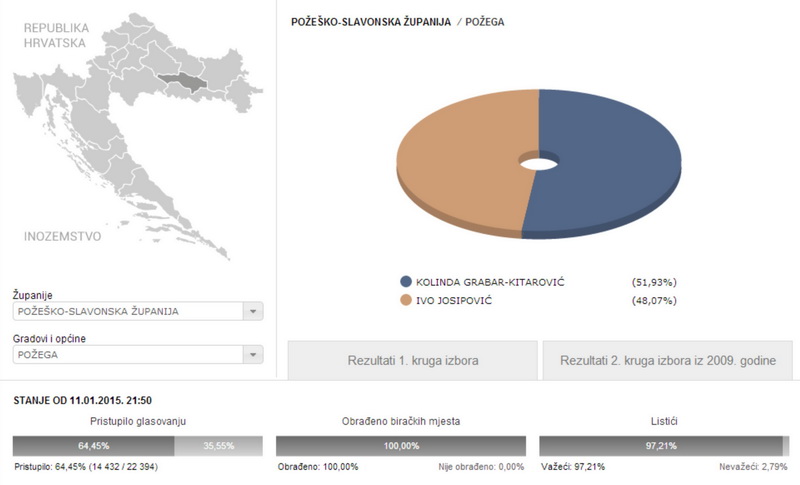This screenshot has height=485, width=800.
Task: Click the 97,21% valid ballots bar
Action: (661, 446)
